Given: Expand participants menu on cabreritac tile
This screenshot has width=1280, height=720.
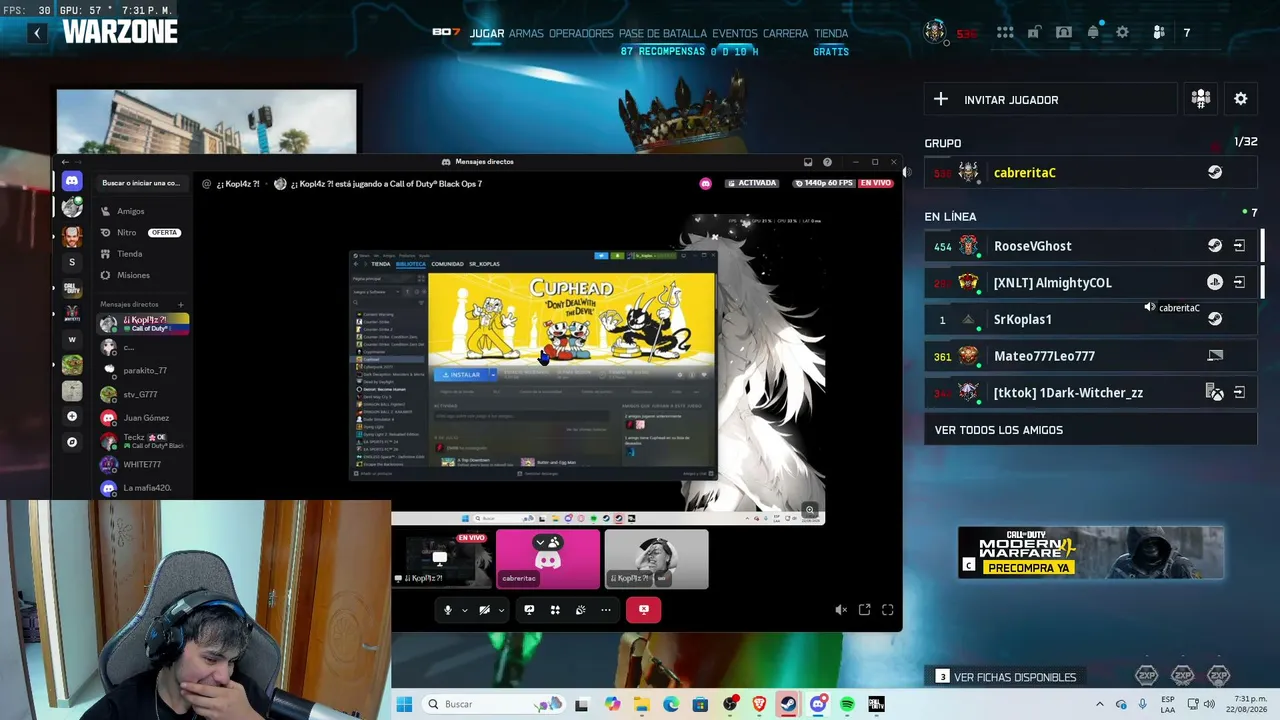Looking at the screenshot, I should (541, 542).
